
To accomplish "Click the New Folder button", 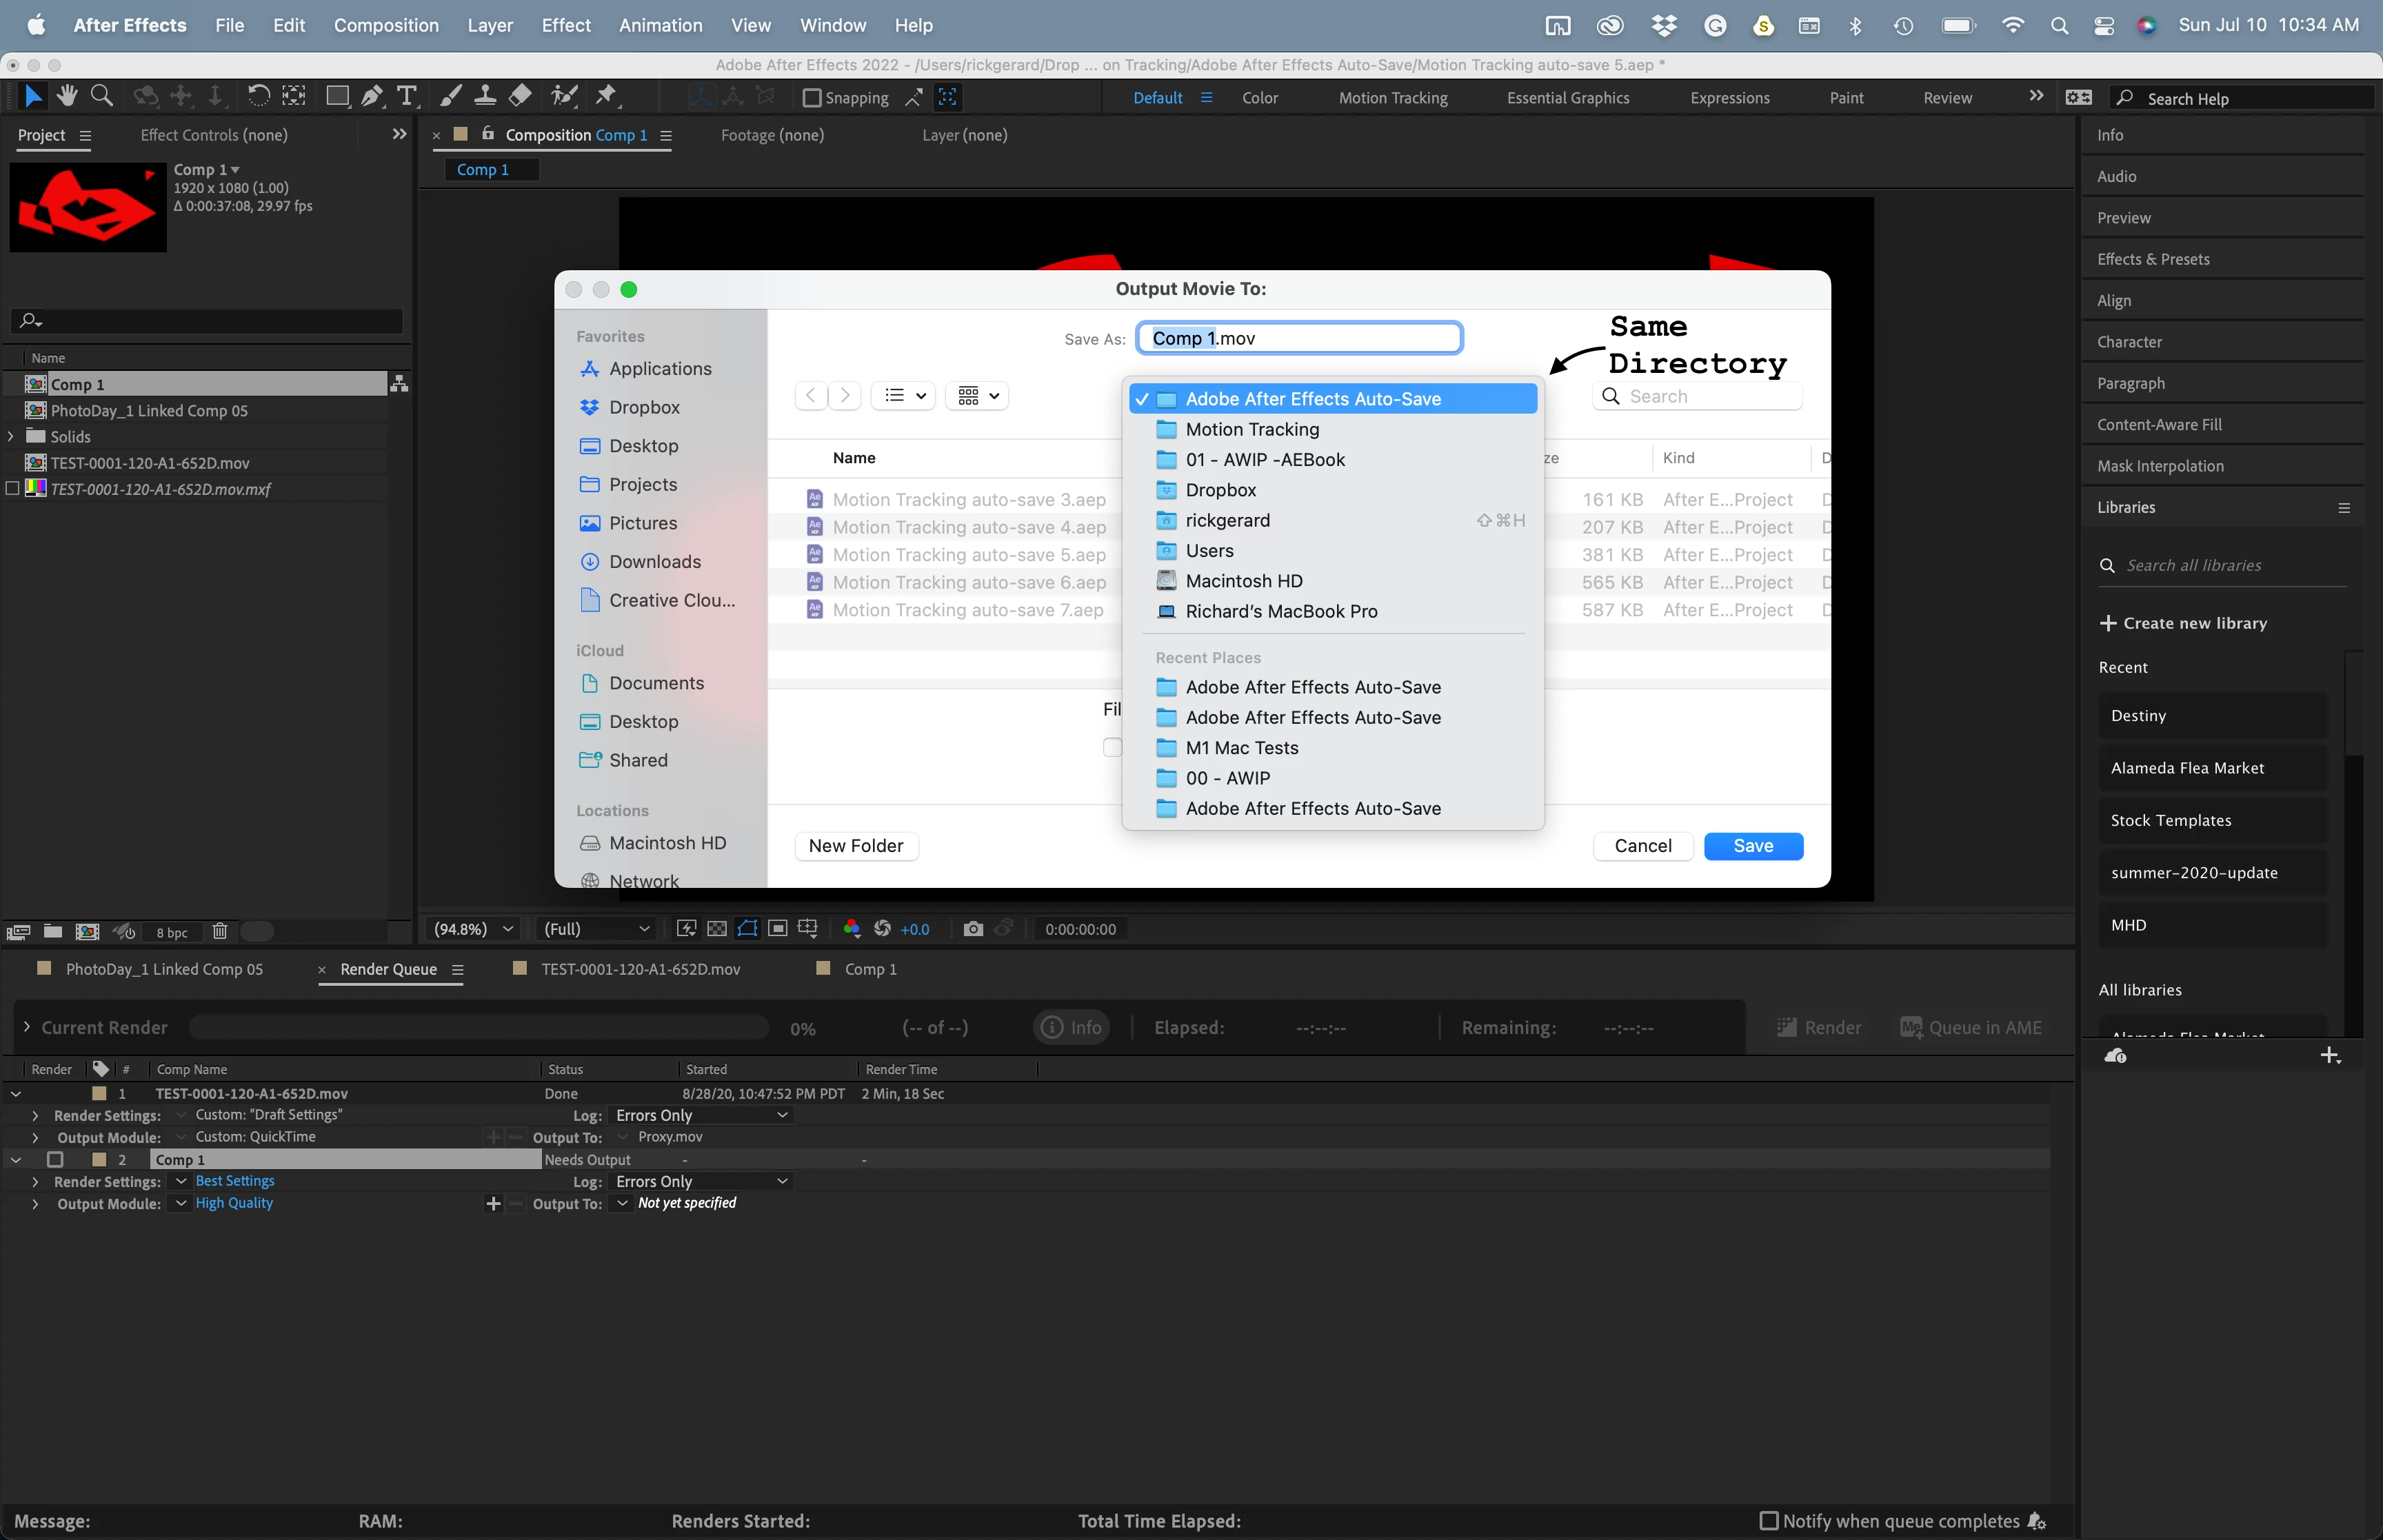I will coord(855,846).
